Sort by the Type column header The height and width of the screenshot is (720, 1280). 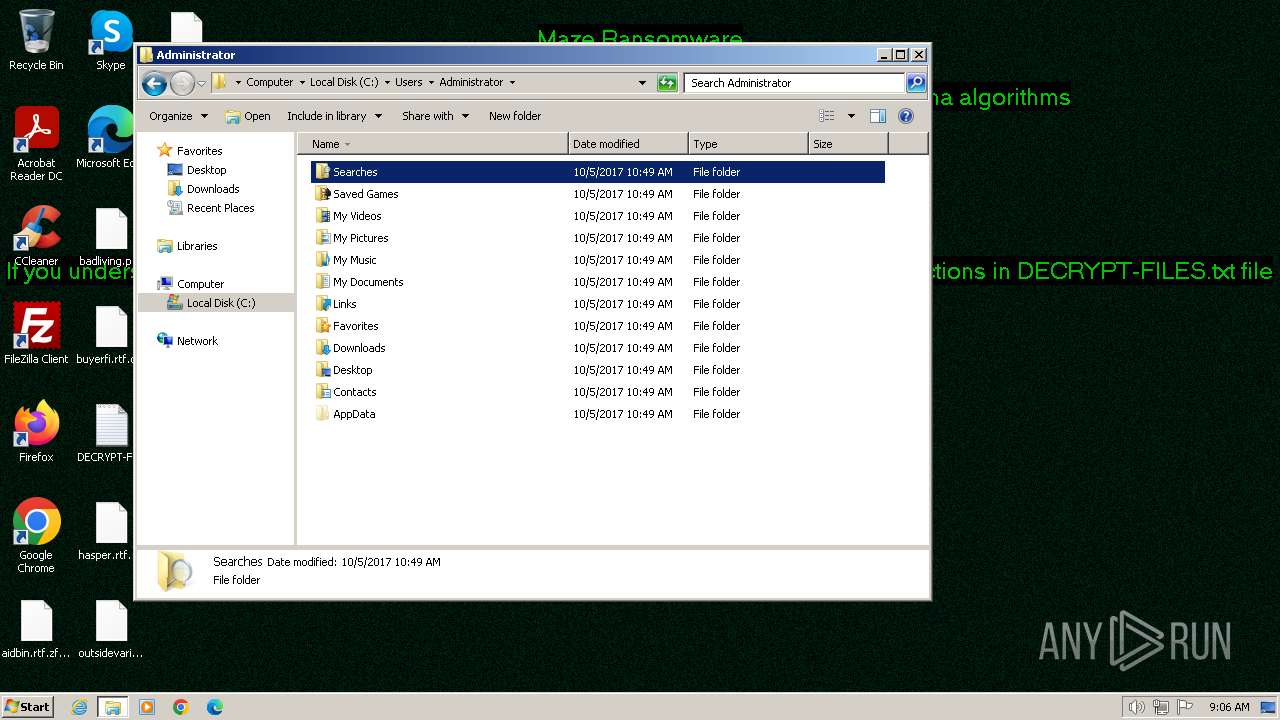pos(748,144)
